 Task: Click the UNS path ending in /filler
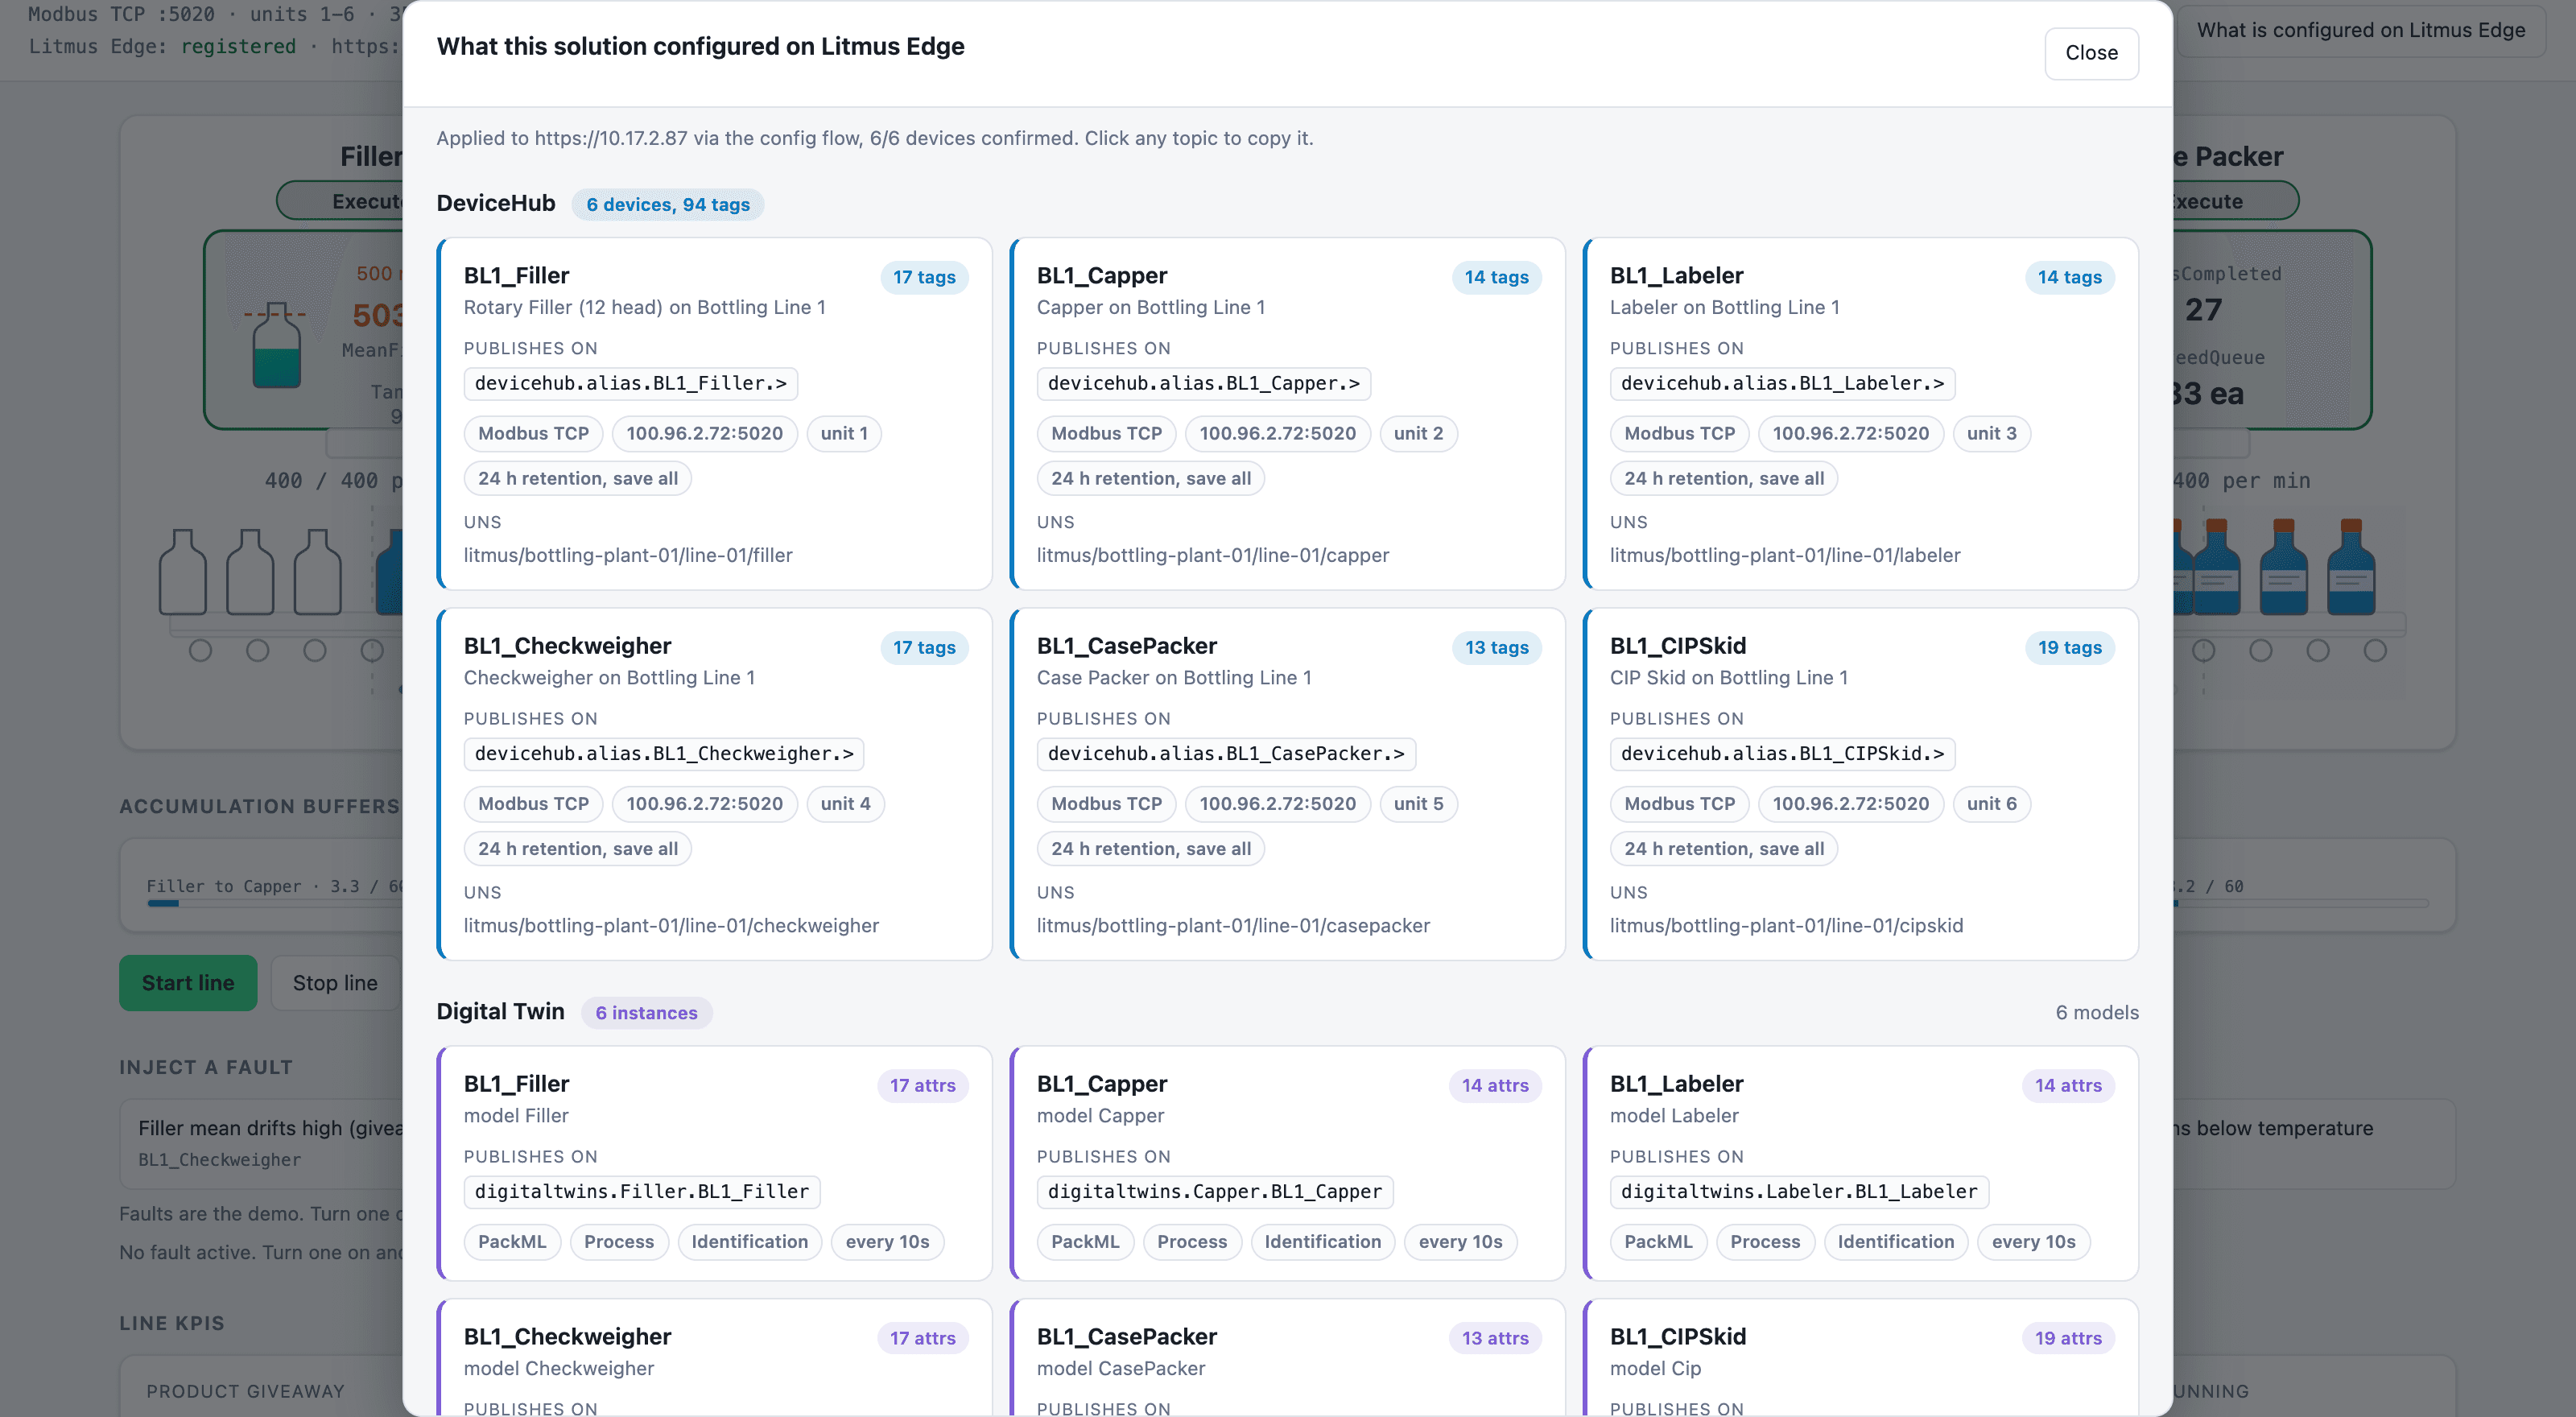(628, 556)
